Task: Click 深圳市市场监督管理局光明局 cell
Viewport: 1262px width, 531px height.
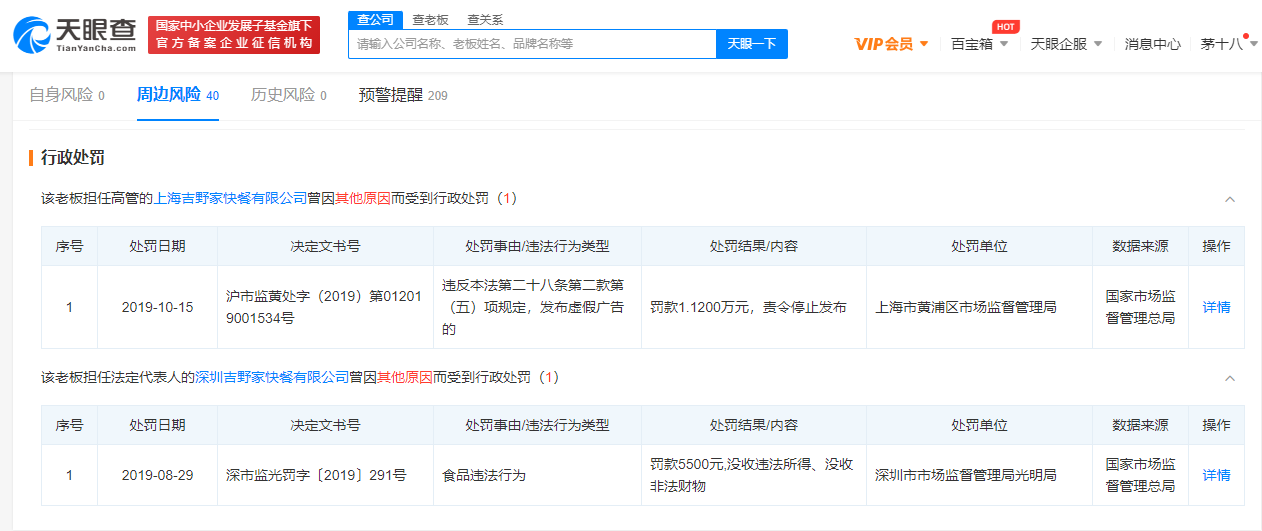Action: coord(979,475)
